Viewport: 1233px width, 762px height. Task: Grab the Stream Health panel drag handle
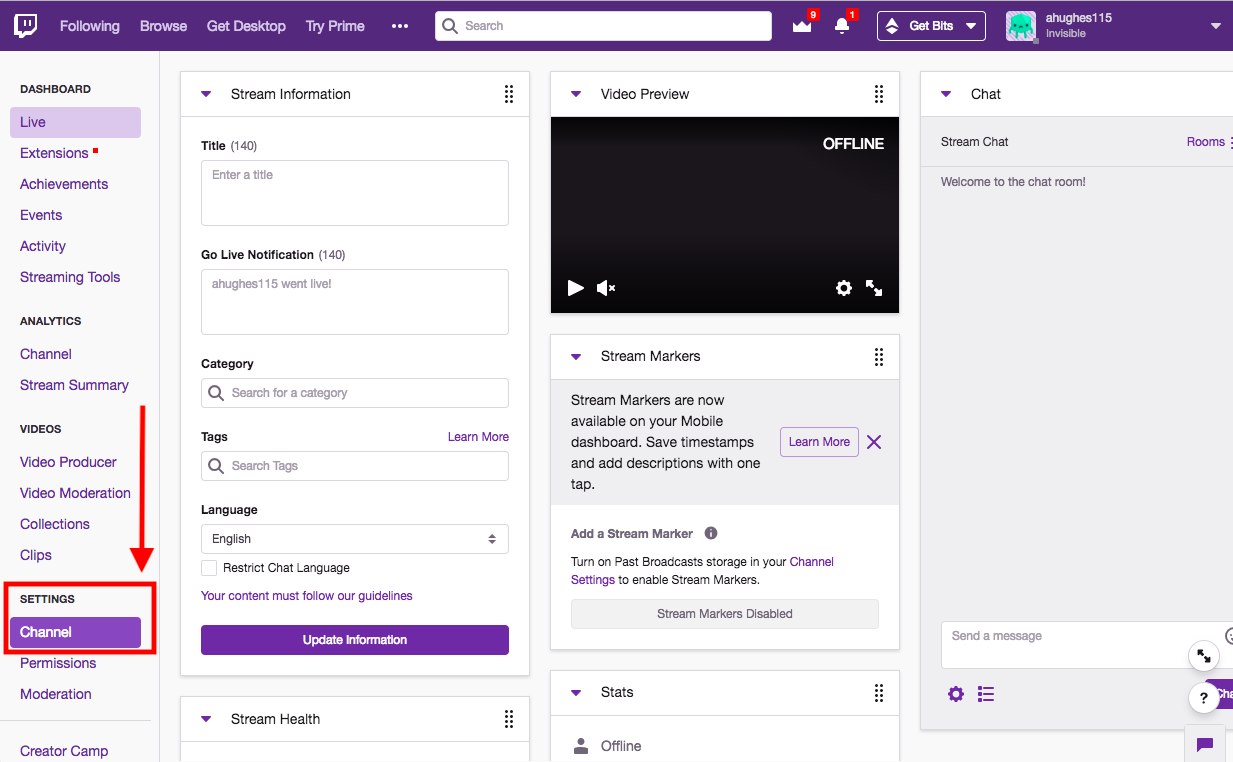(x=509, y=719)
